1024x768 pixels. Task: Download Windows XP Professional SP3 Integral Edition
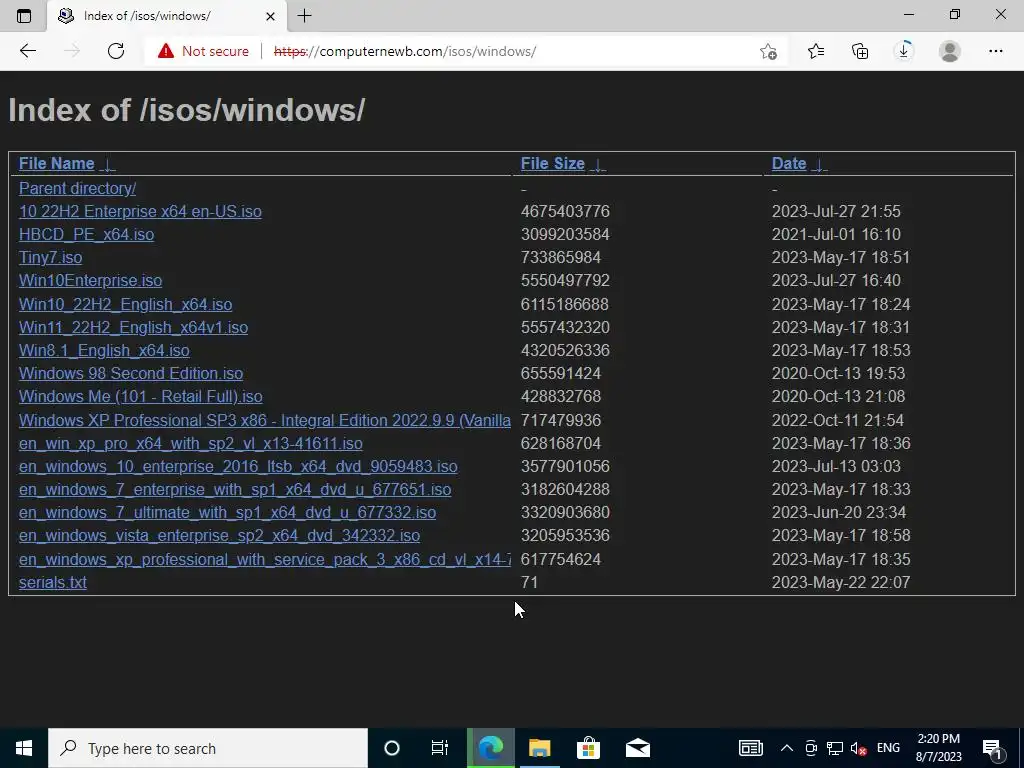264,420
